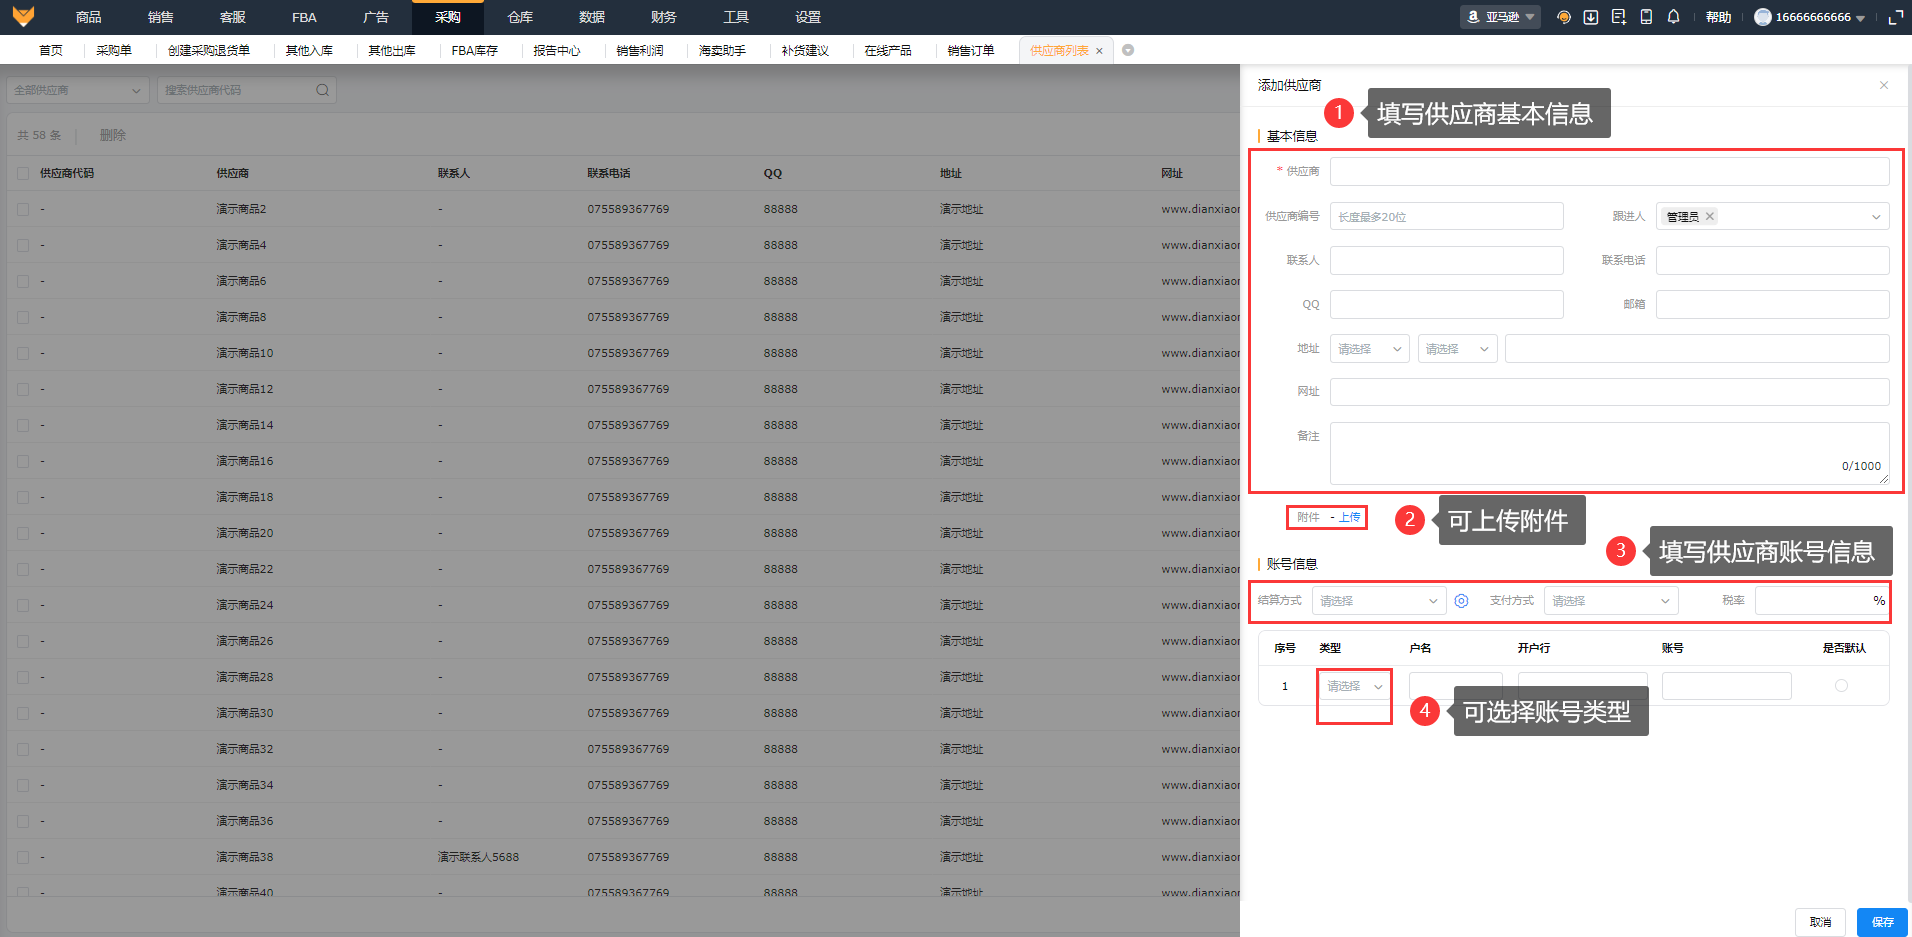Open the second 地址 region dropdown
Screen dimensions: 1912x937
pos(1457,349)
